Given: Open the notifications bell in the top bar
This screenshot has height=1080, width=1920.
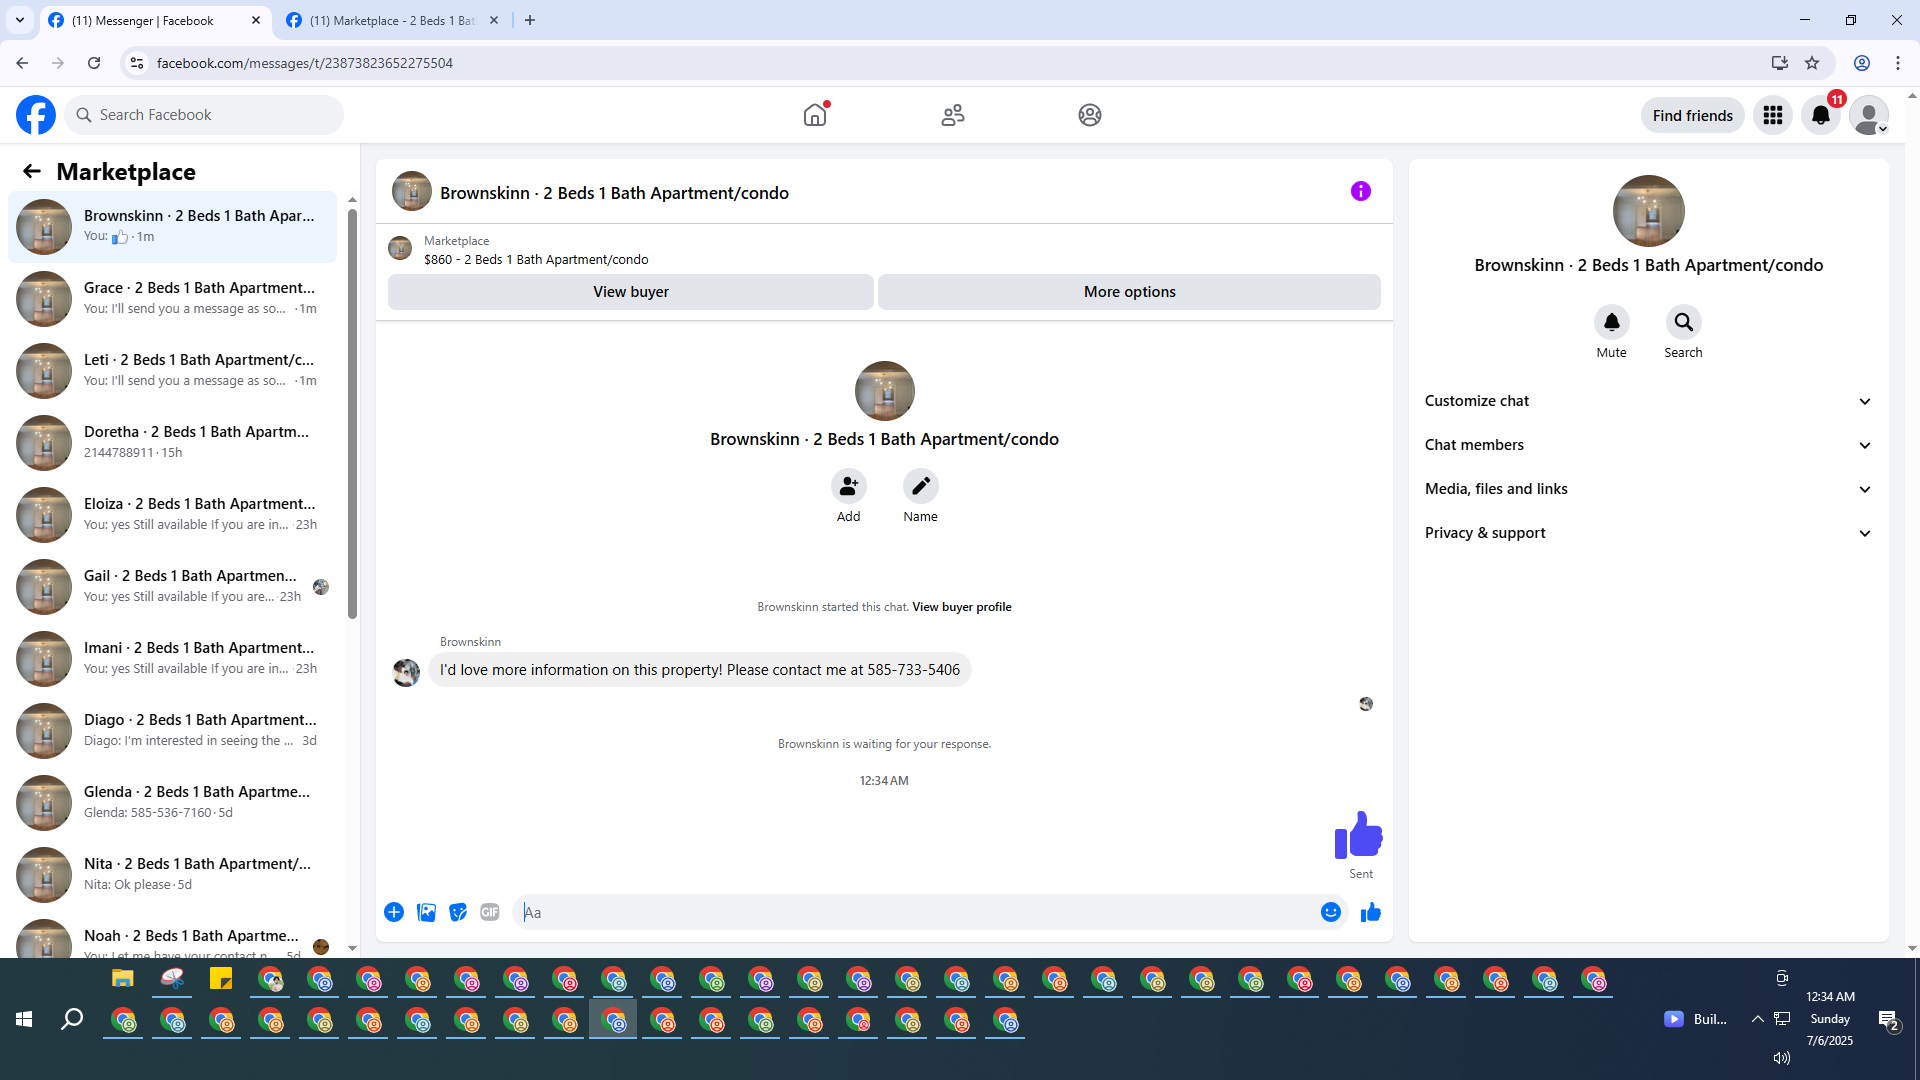Looking at the screenshot, I should [x=1820, y=115].
